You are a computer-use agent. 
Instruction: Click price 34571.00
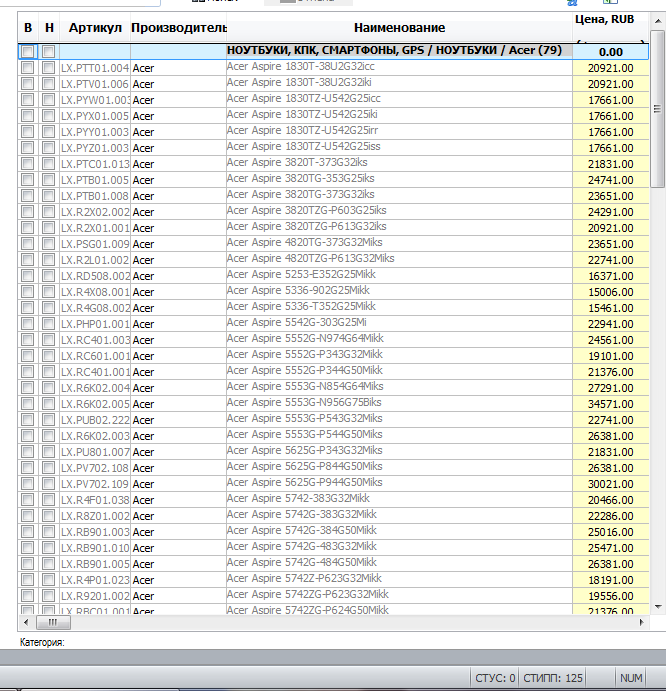click(x=610, y=404)
